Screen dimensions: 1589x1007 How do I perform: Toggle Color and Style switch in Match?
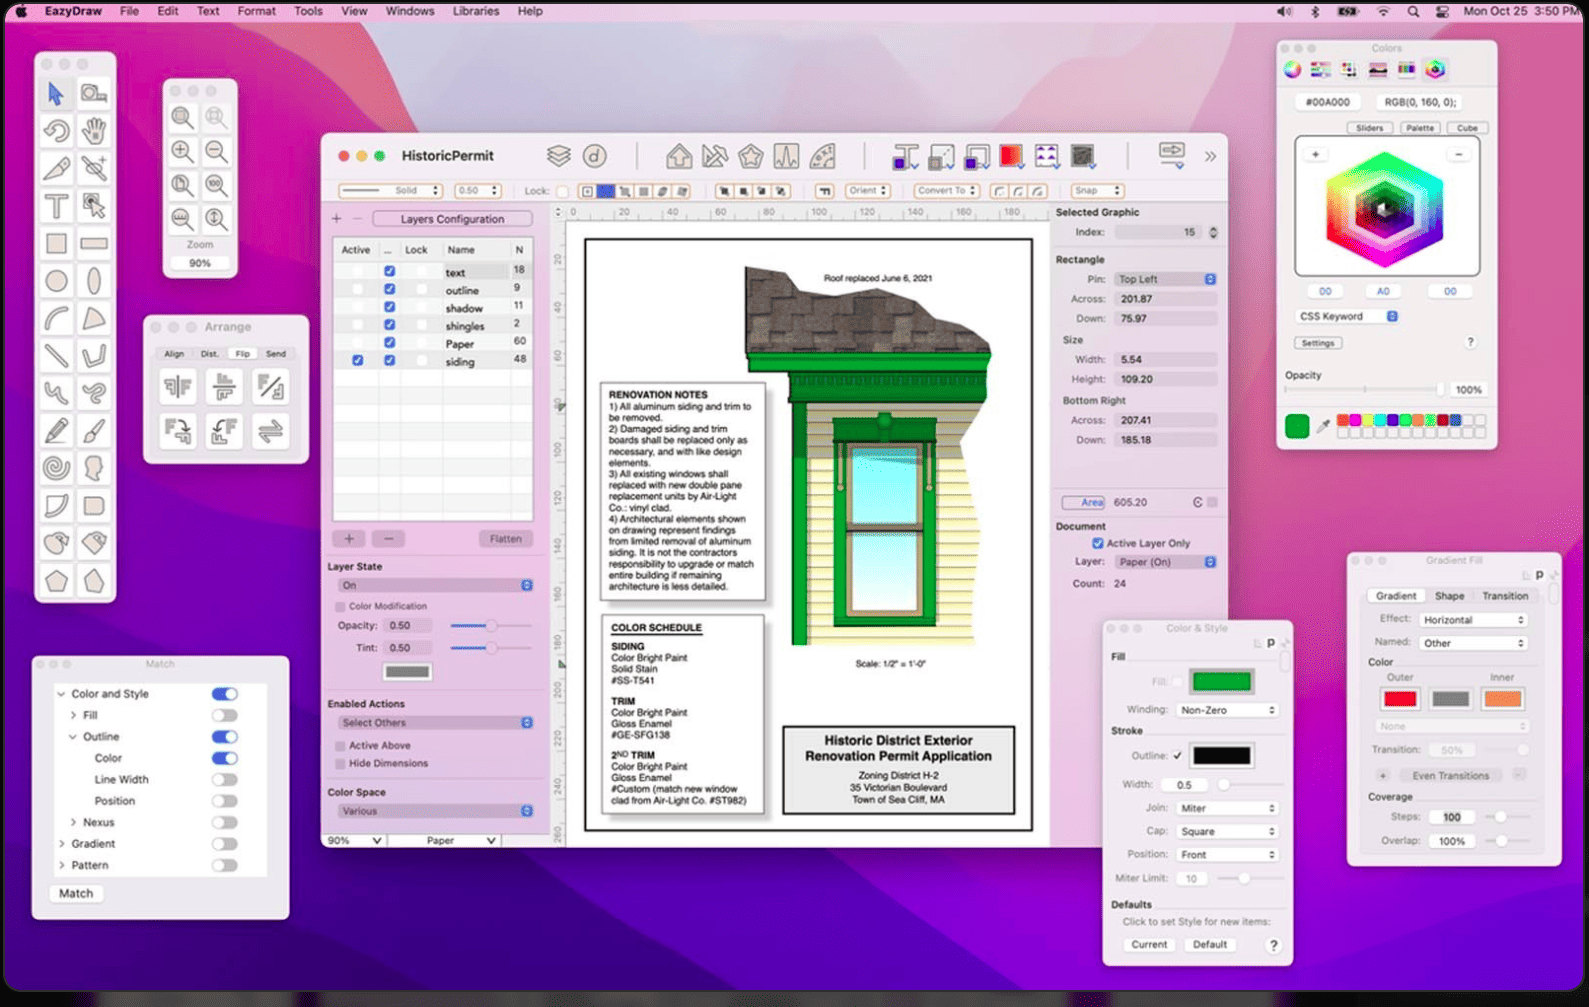(x=225, y=694)
